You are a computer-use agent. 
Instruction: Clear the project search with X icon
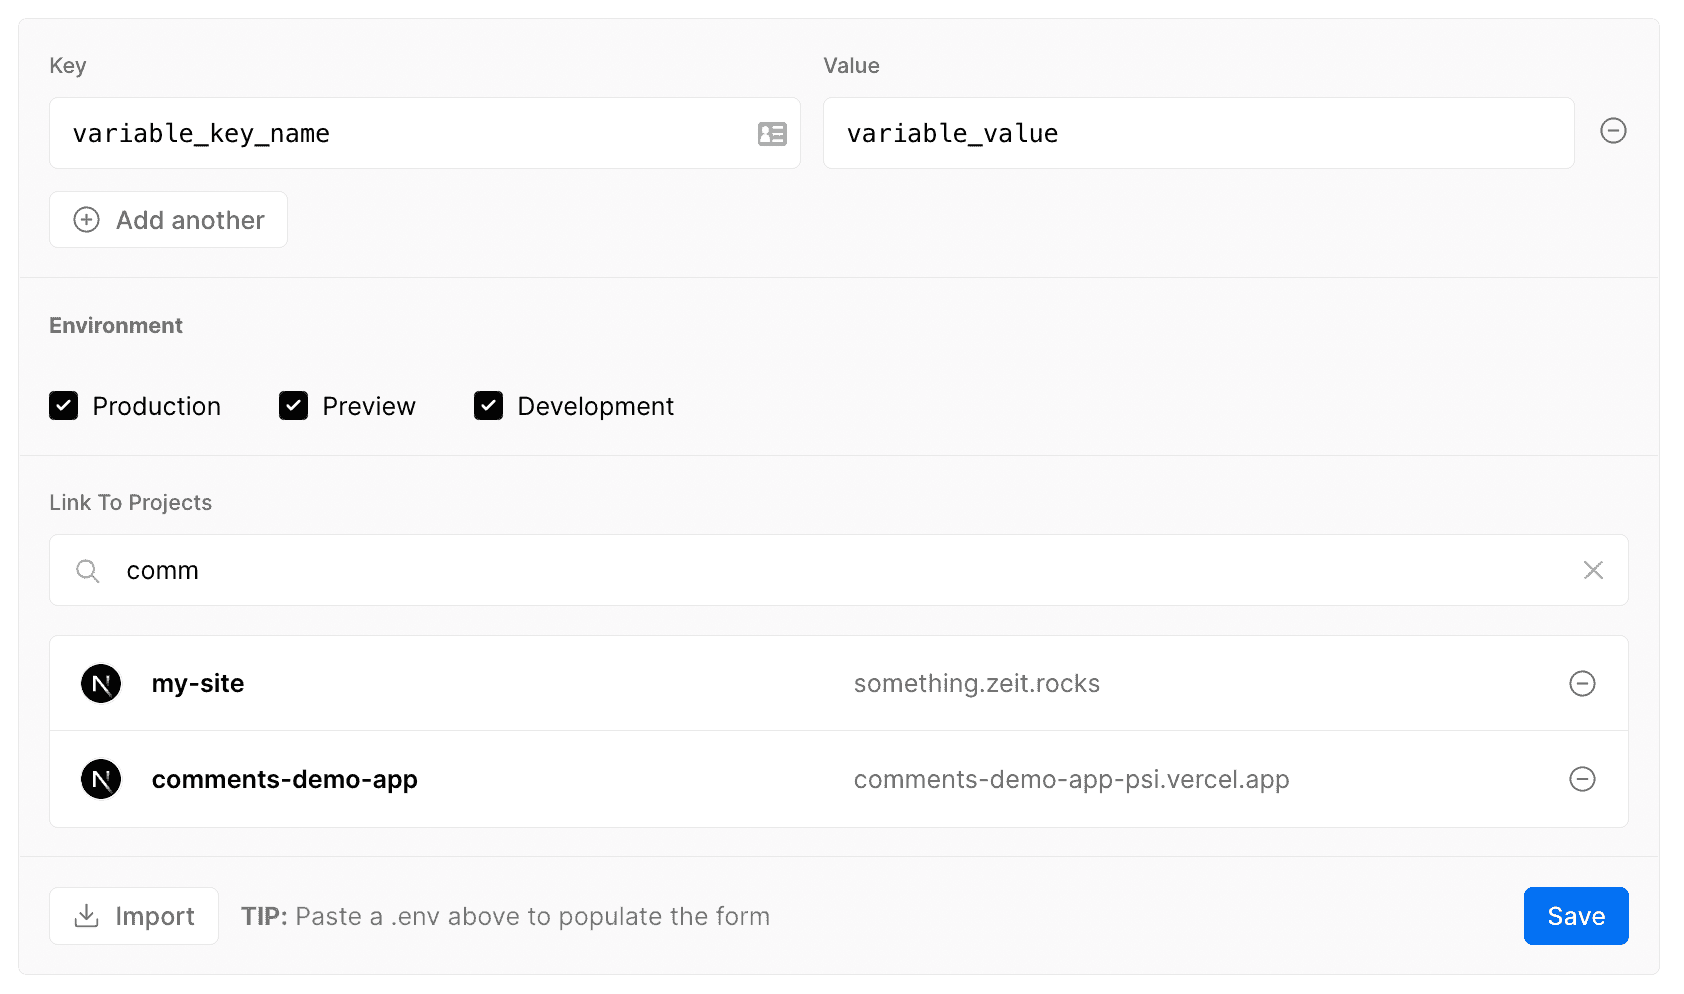point(1593,570)
